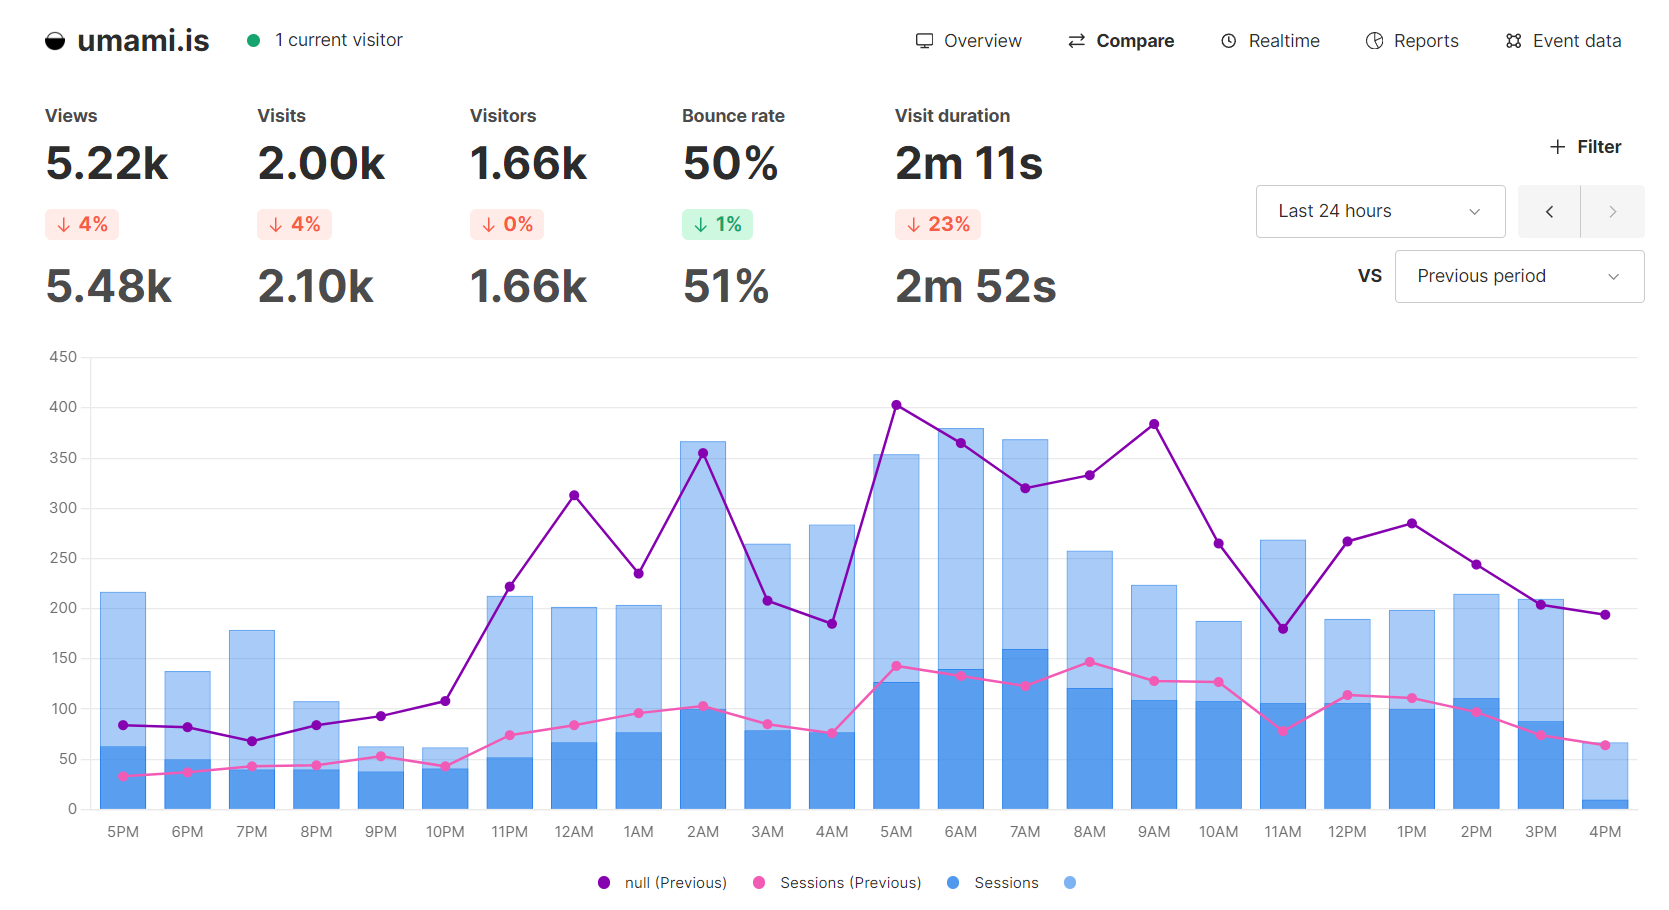Open the Last 24 hours dropdown
This screenshot has width=1669, height=910.
click(x=1380, y=211)
